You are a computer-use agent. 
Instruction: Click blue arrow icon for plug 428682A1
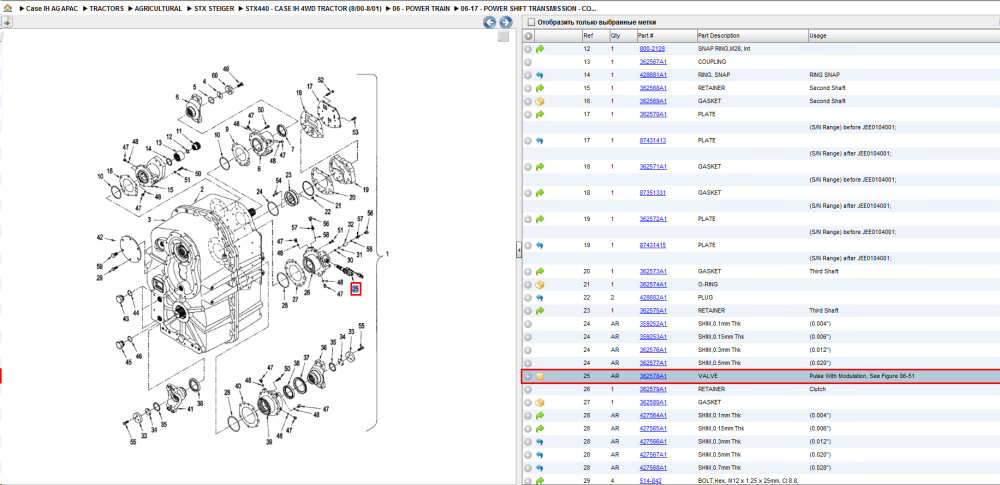pos(540,297)
